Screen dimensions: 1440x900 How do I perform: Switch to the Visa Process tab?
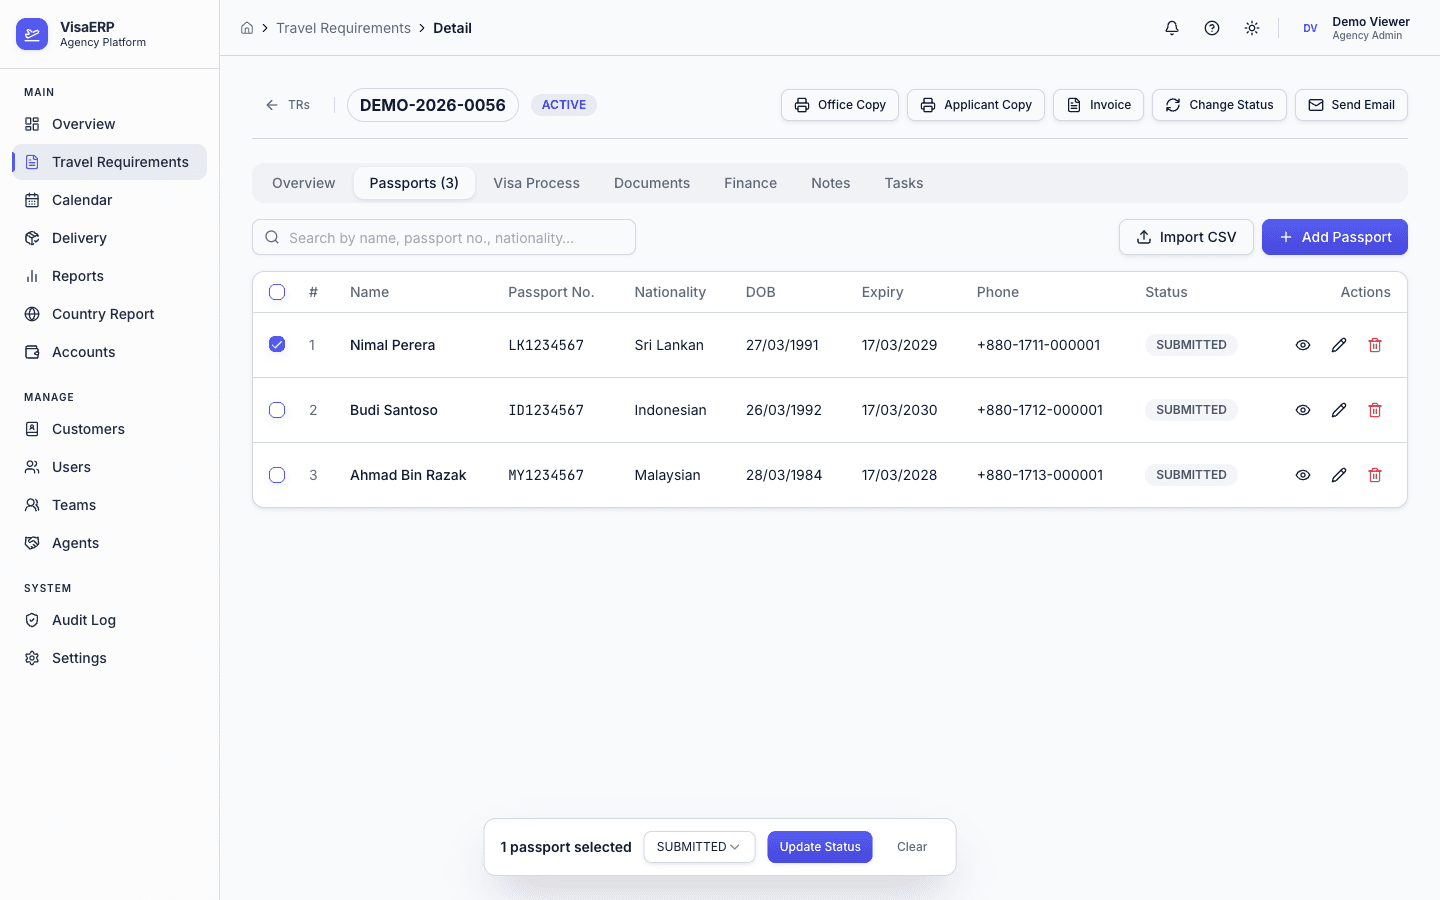(536, 183)
